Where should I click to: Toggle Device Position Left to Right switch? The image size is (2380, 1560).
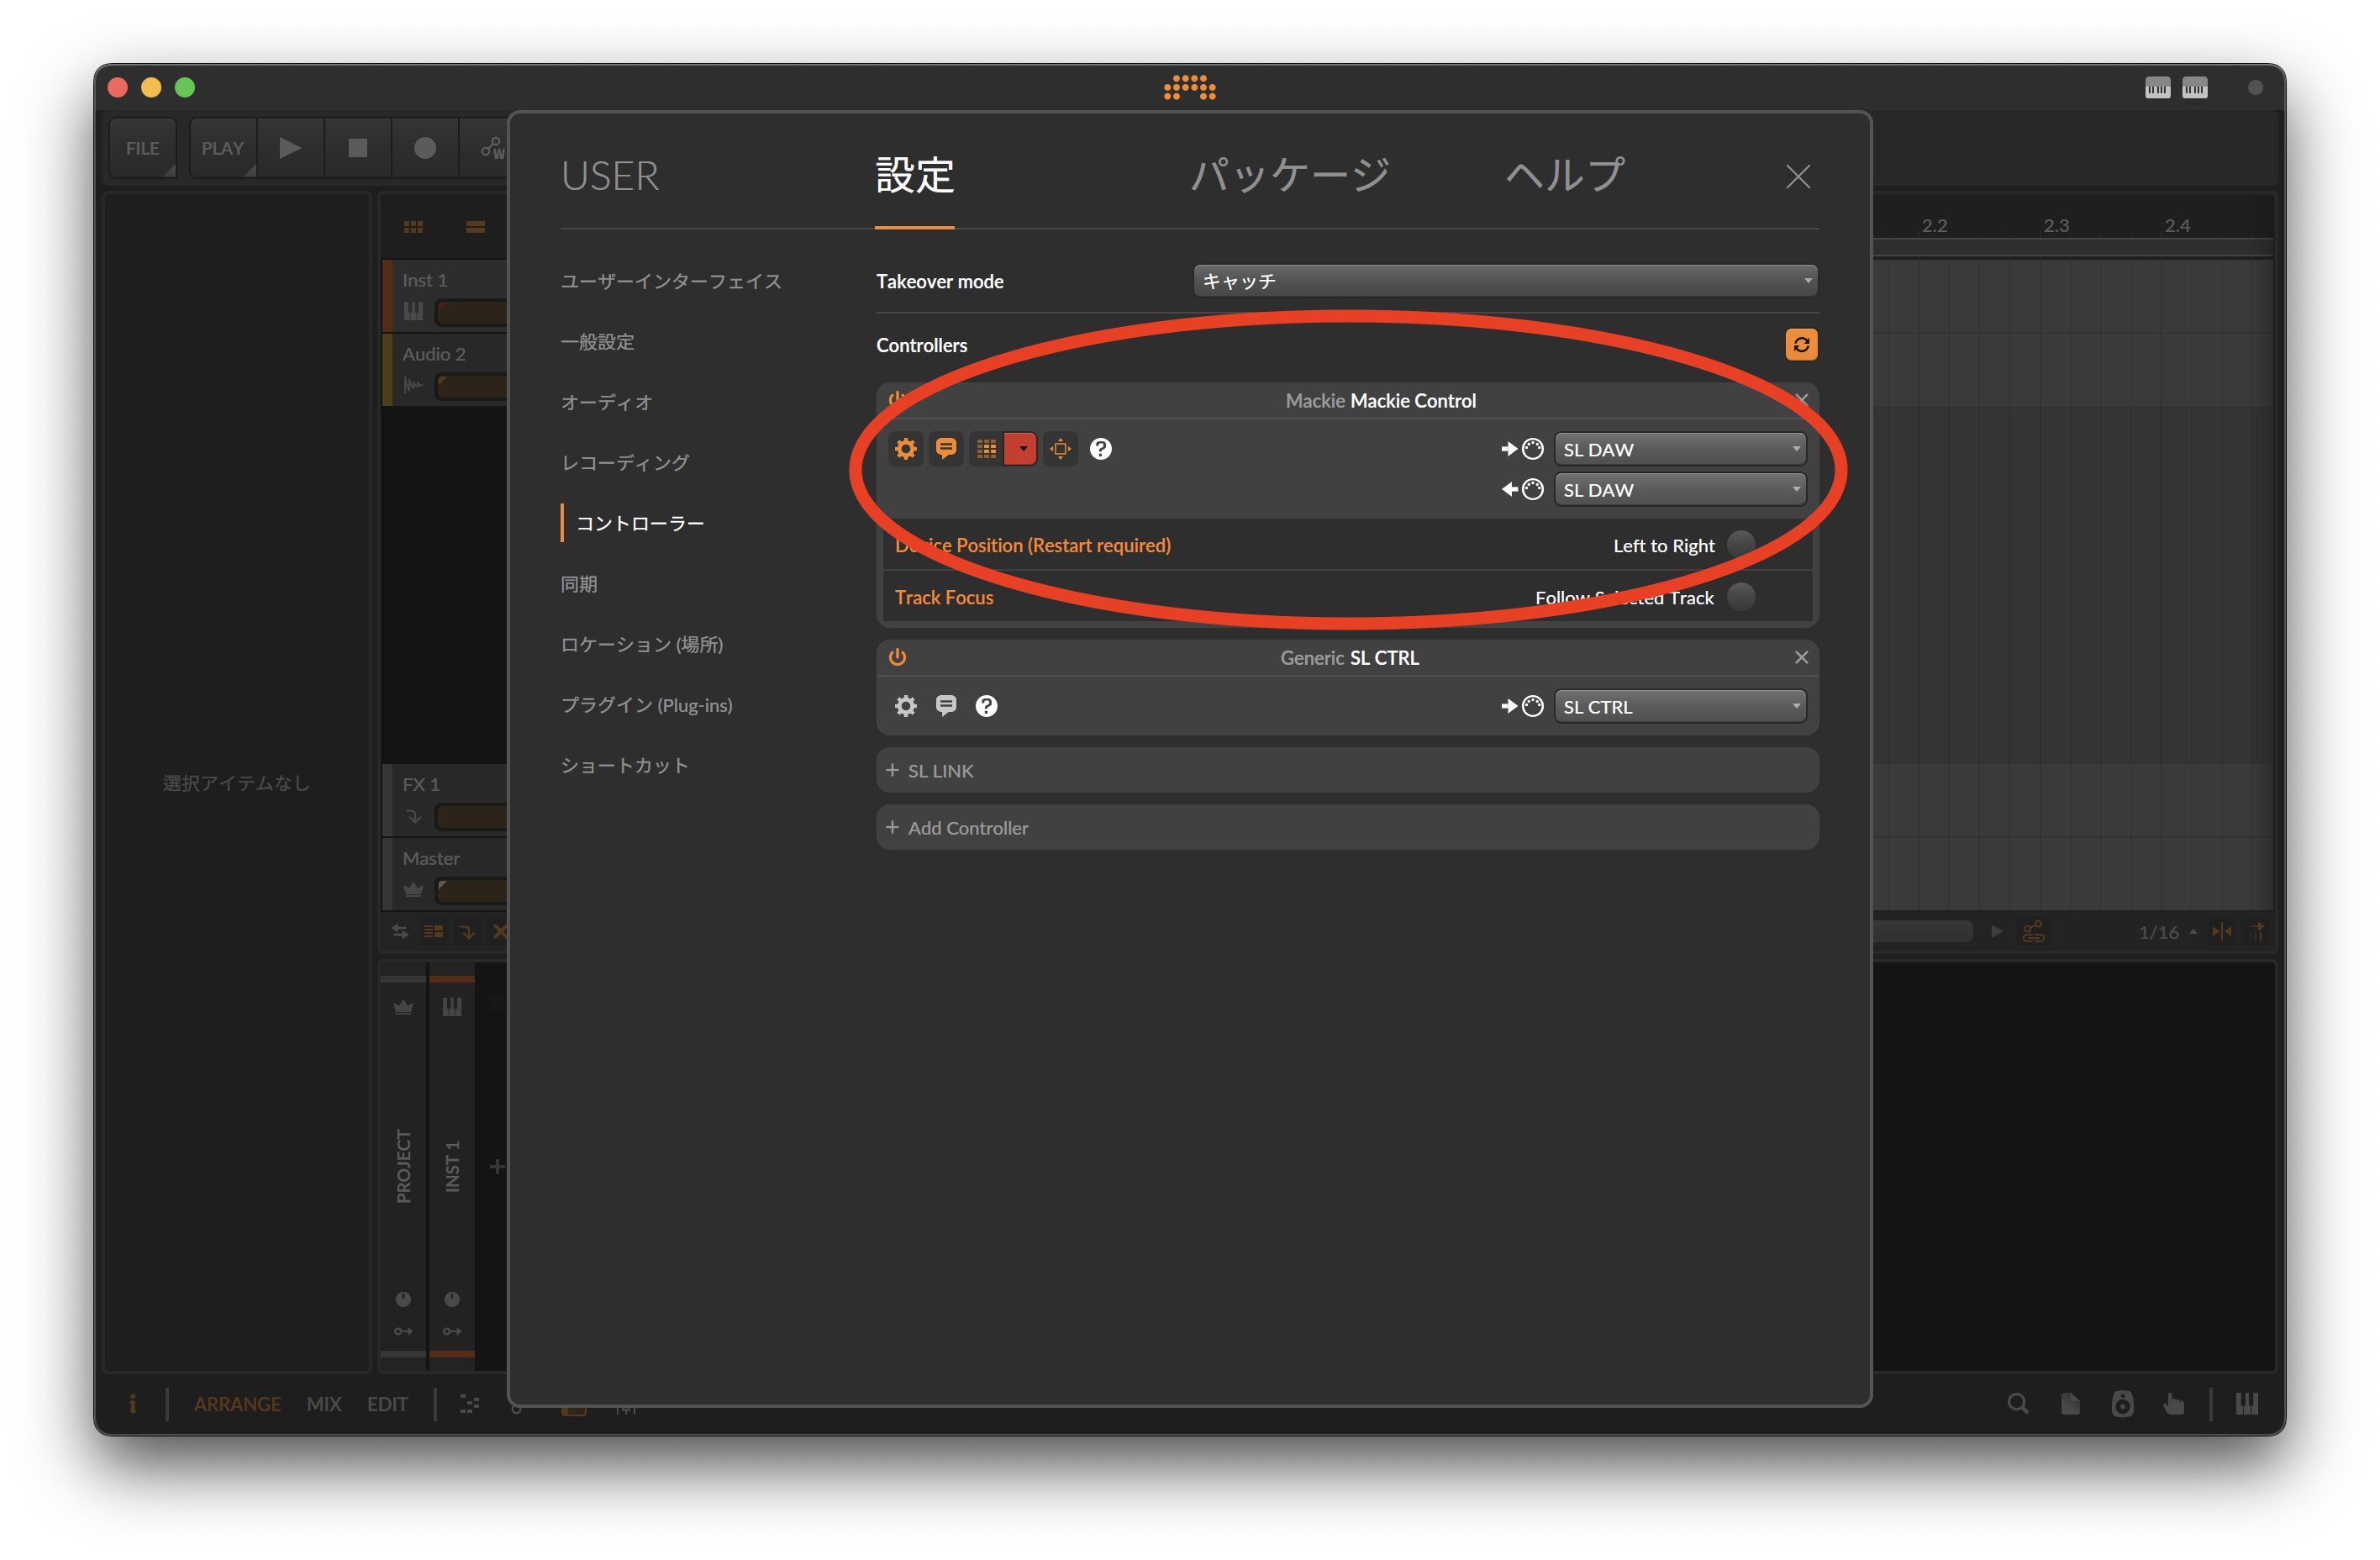tap(1740, 545)
